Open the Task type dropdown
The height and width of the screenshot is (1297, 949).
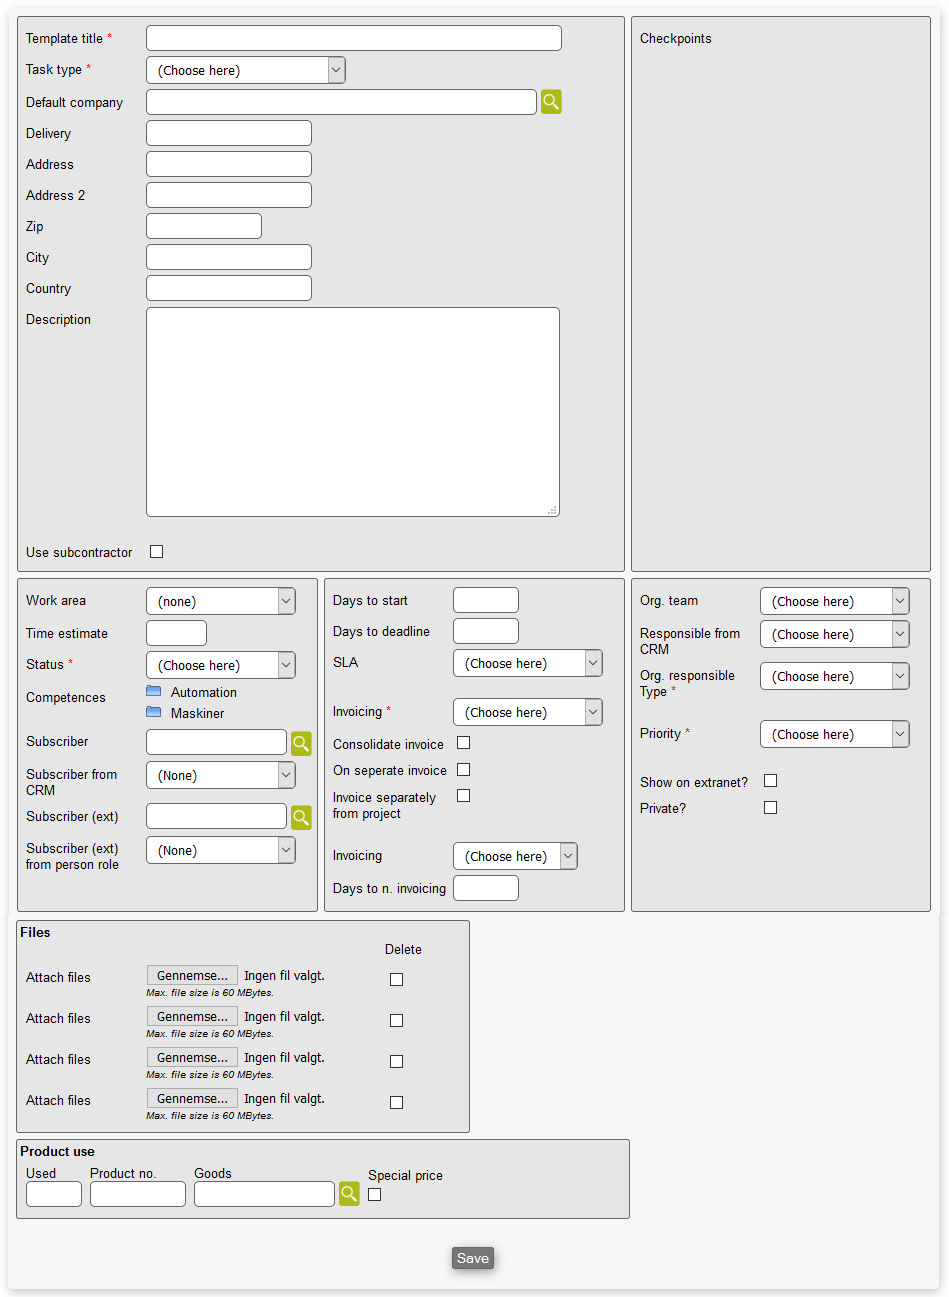[245, 70]
